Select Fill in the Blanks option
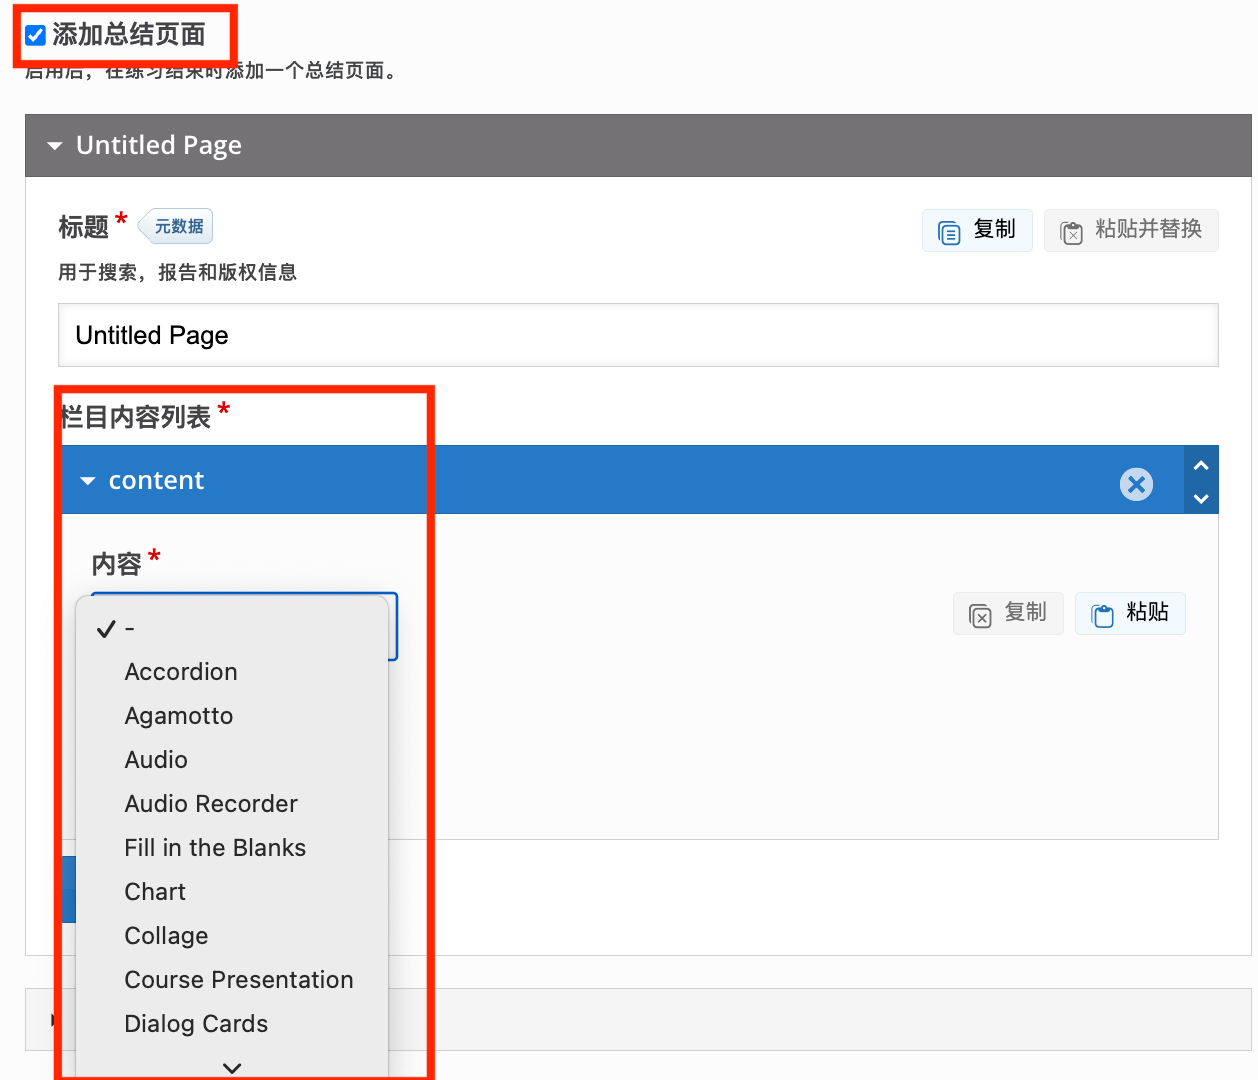This screenshot has width=1258, height=1080. pos(215,848)
